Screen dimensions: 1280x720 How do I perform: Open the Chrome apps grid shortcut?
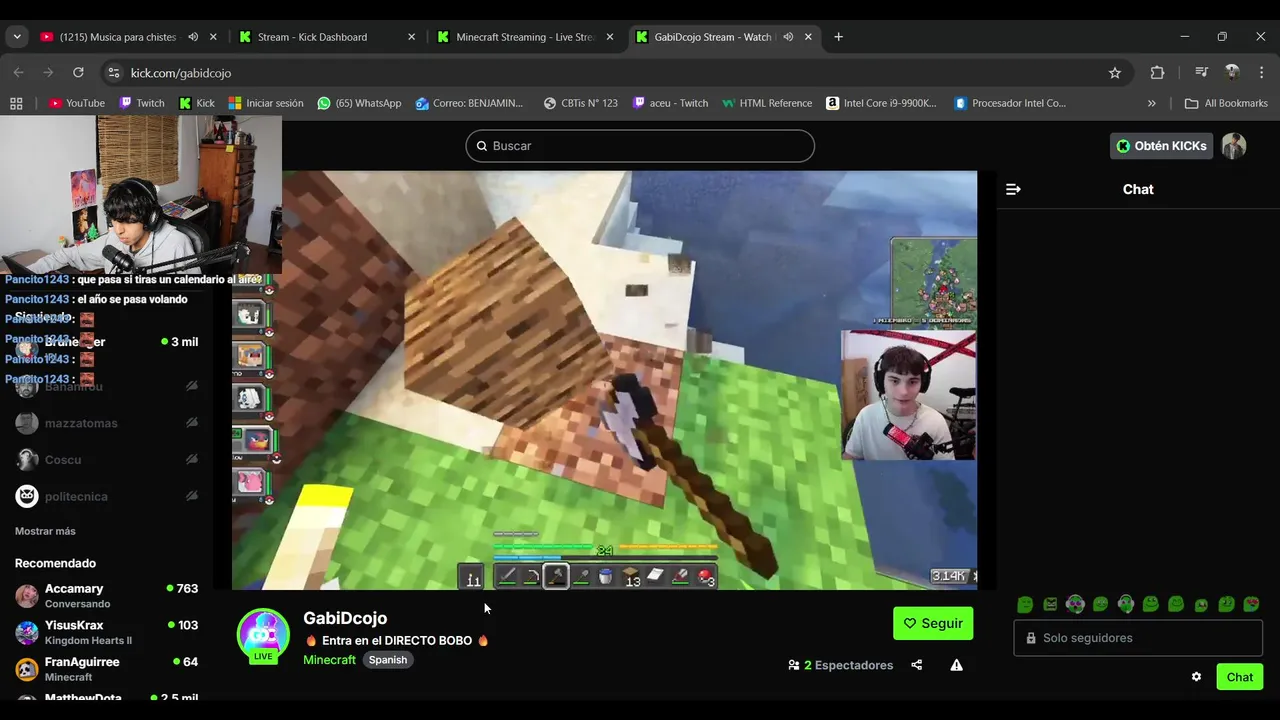(16, 103)
